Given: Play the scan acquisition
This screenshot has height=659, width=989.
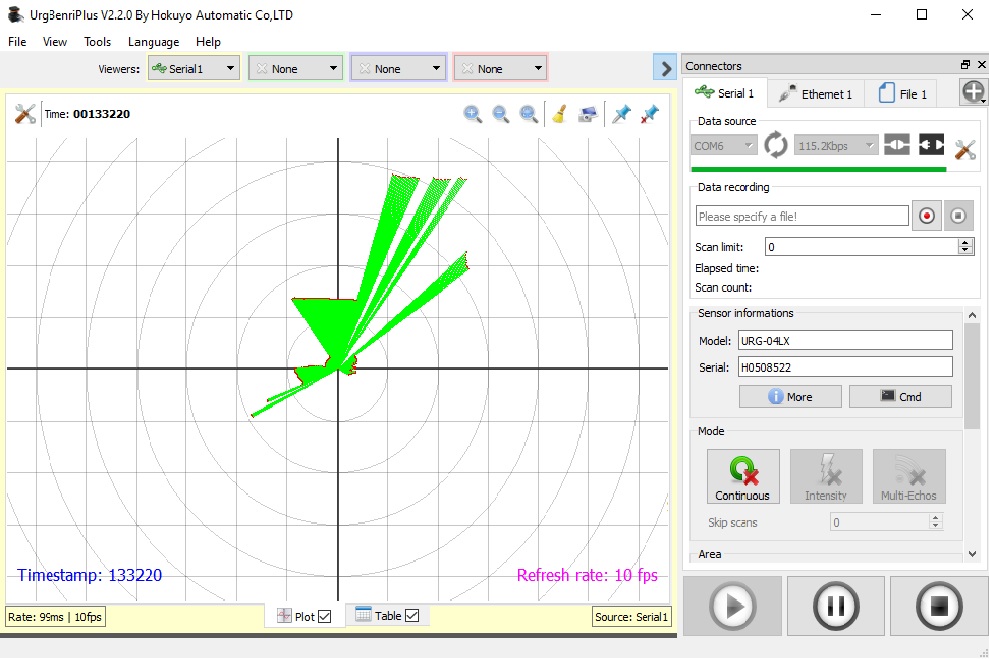Looking at the screenshot, I should 732,606.
